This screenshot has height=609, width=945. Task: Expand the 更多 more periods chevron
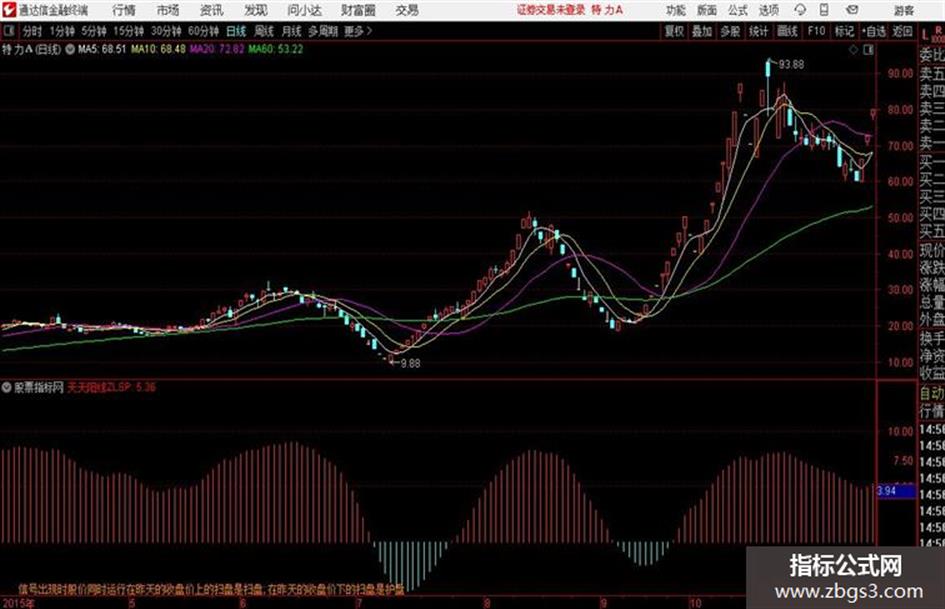pos(359,31)
